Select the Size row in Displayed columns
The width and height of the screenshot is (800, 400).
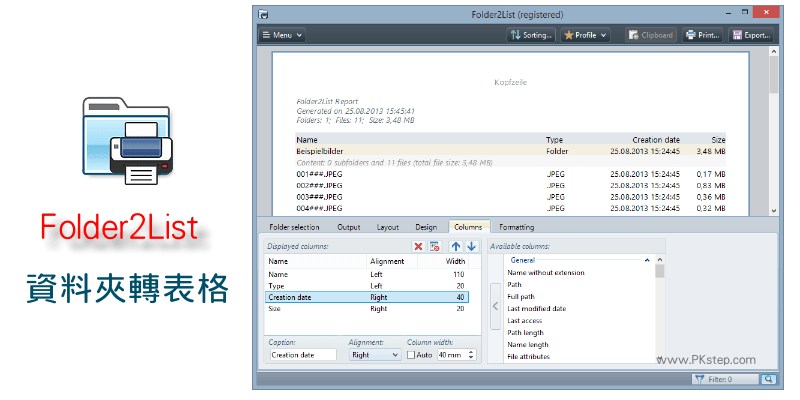pos(366,309)
